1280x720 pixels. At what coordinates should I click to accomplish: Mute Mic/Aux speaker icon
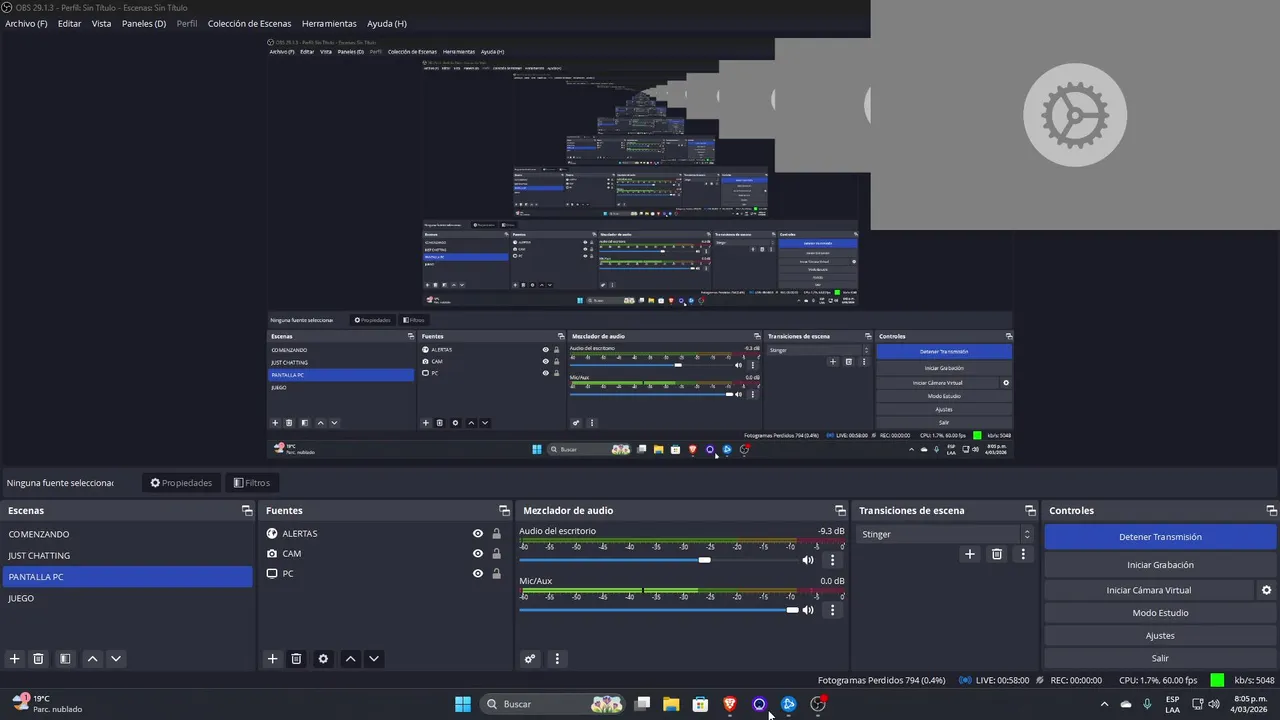(808, 610)
